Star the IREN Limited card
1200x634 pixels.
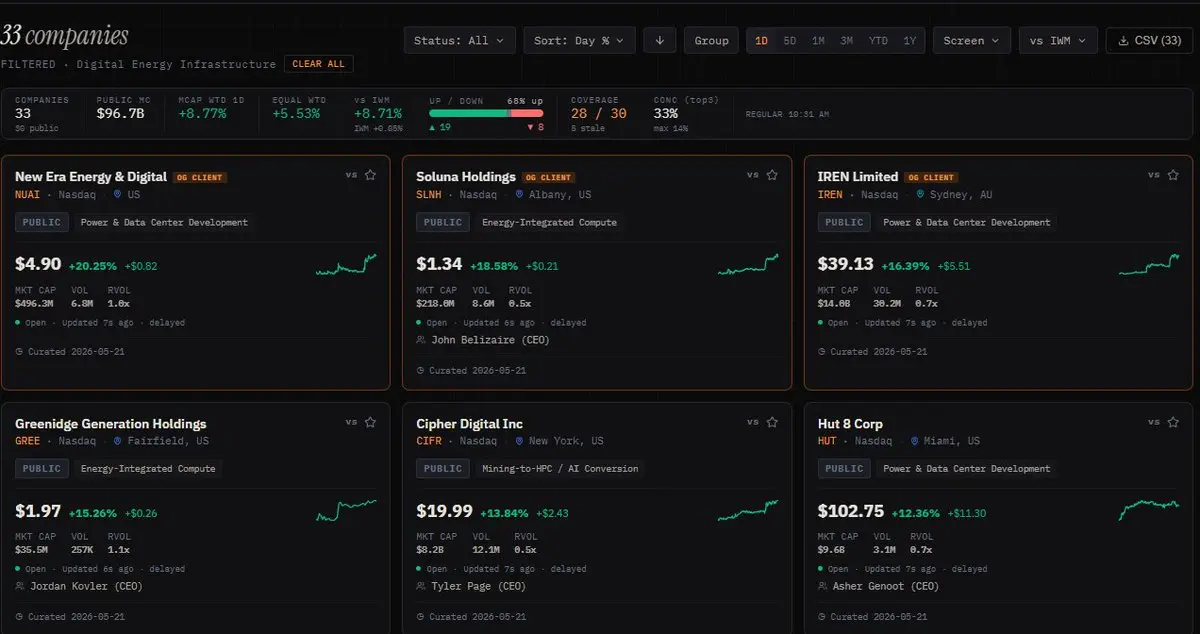point(1173,175)
